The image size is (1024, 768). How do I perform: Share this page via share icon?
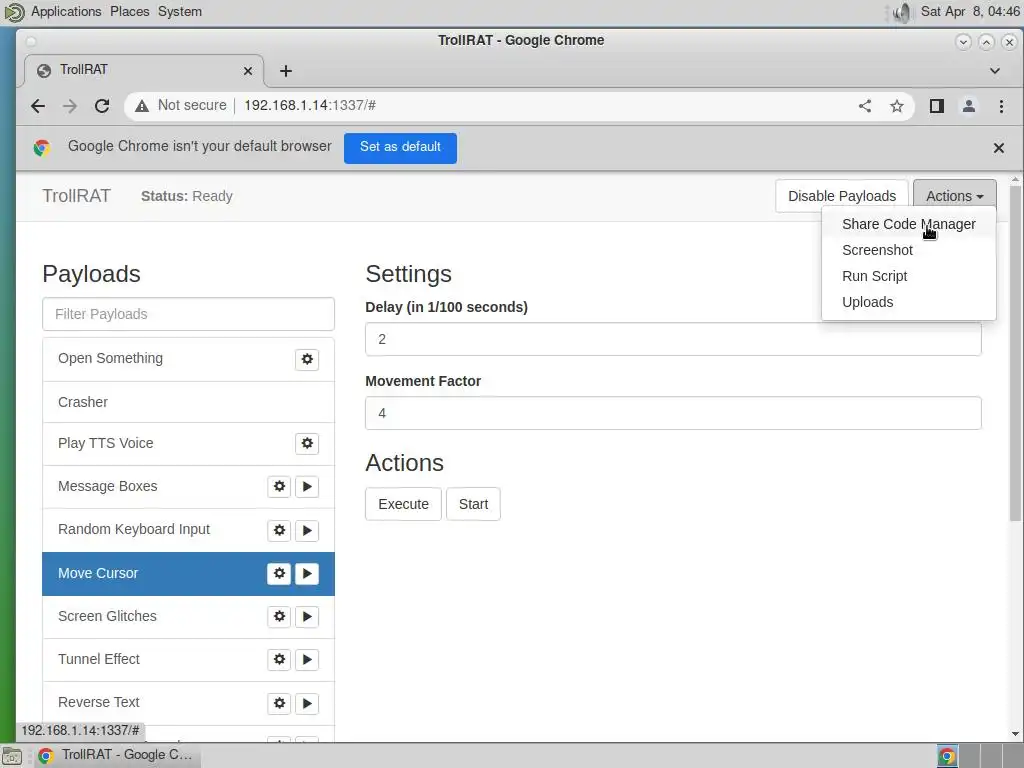pos(865,106)
